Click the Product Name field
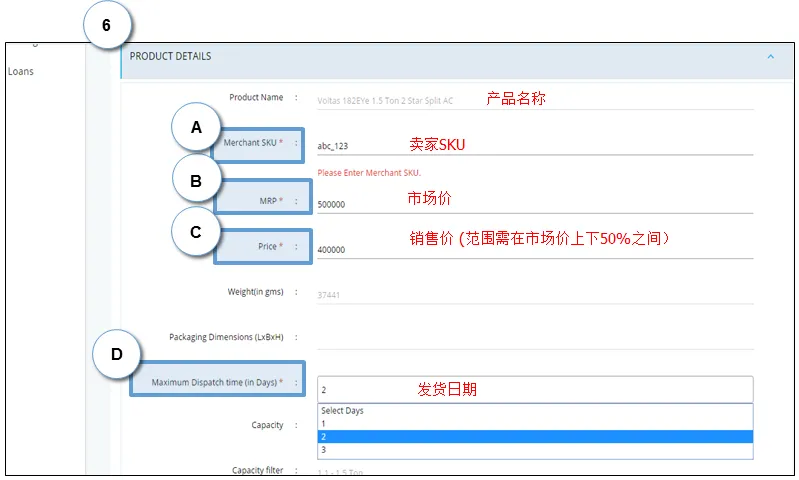 tap(535, 100)
